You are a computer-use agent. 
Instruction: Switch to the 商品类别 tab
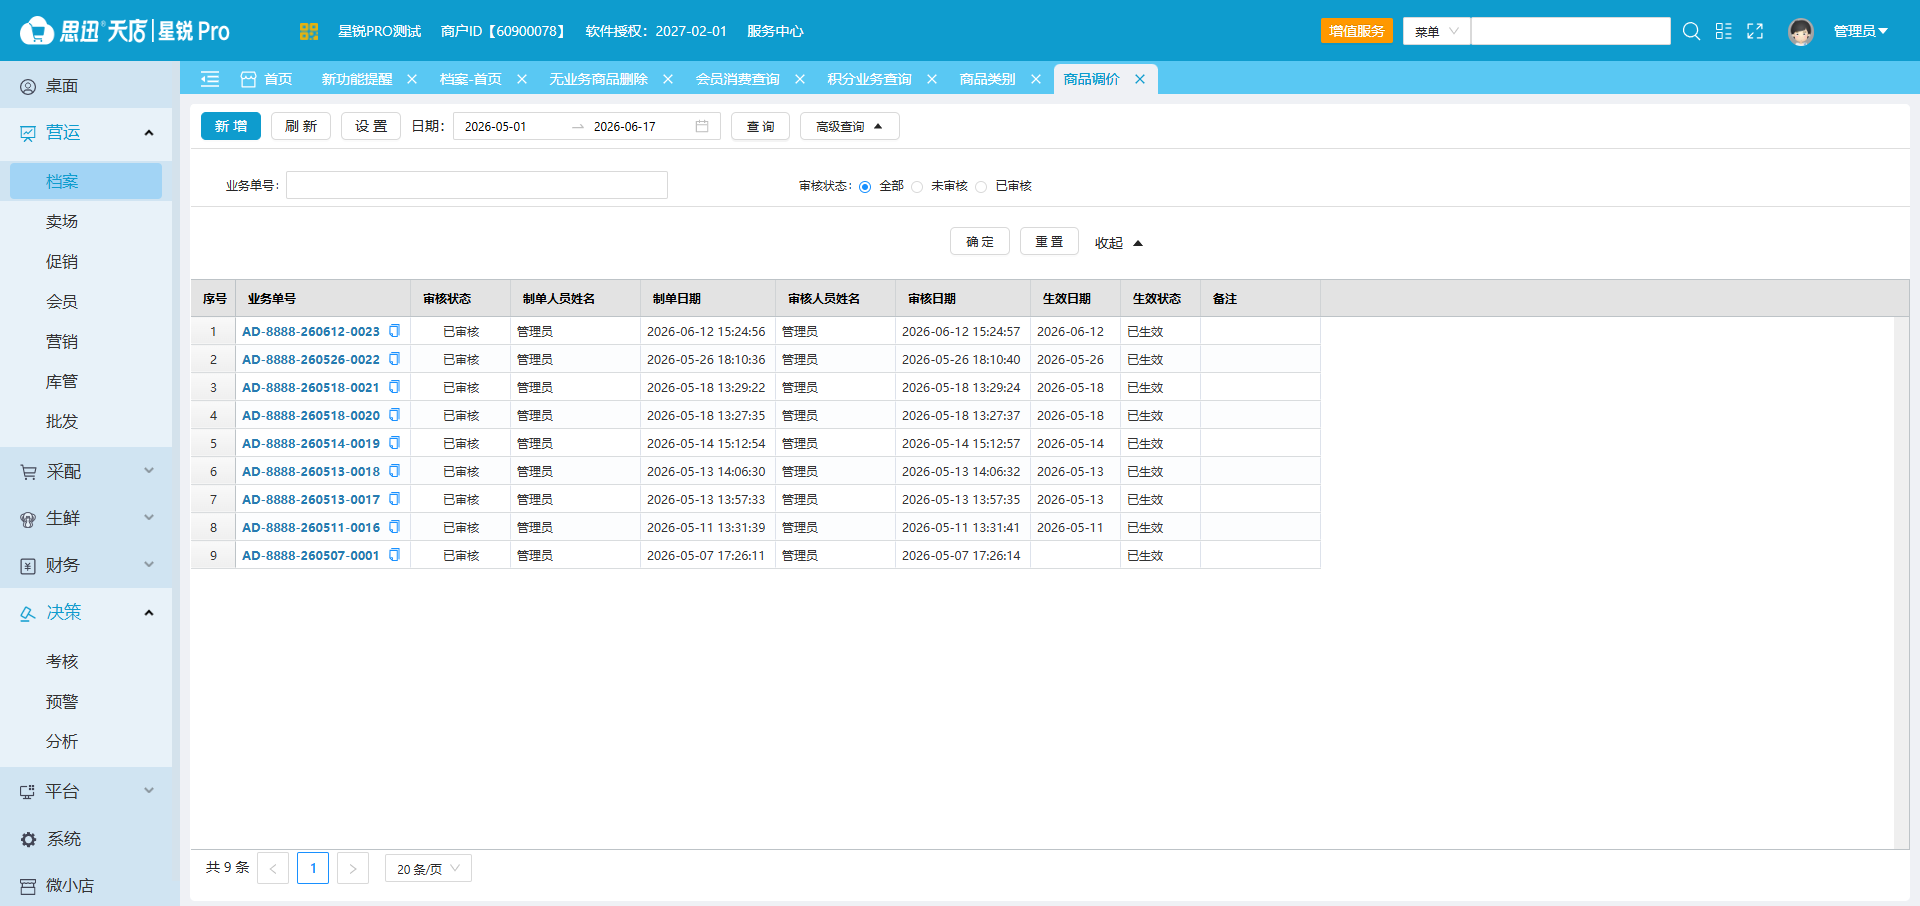987,79
